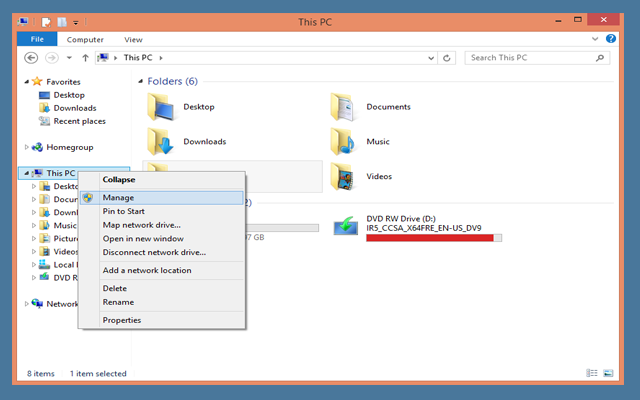Open the Desktop folder icon in Folders
Screen dimensions: 640x400
(160, 107)
